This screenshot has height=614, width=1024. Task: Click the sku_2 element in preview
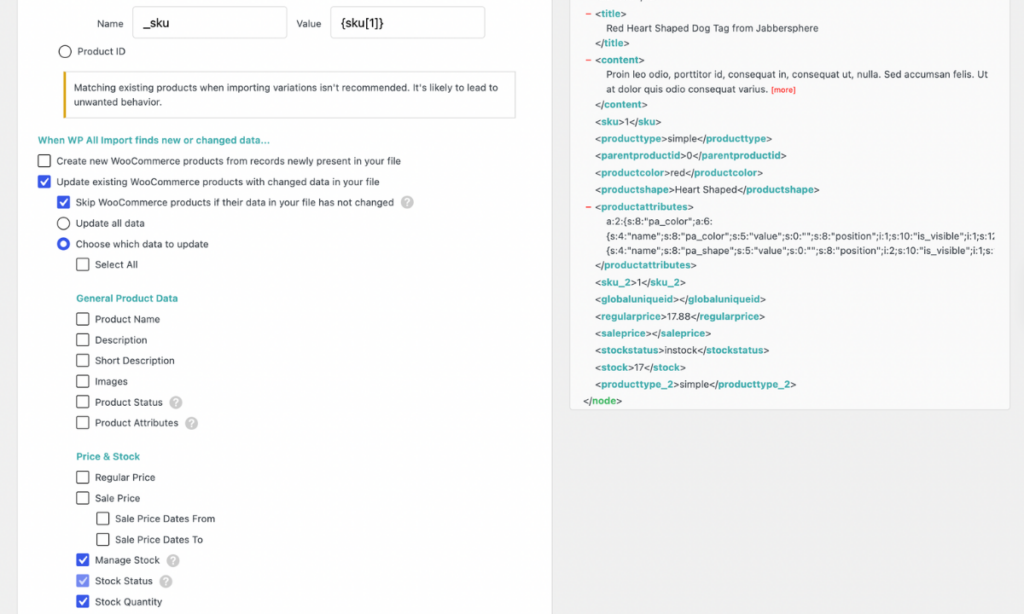tap(640, 283)
